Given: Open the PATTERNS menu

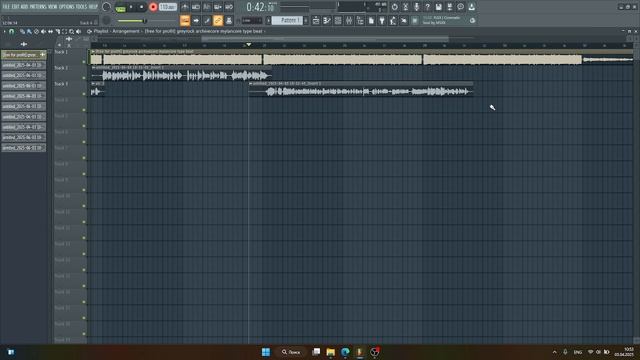Looking at the screenshot, I should [x=38, y=7].
